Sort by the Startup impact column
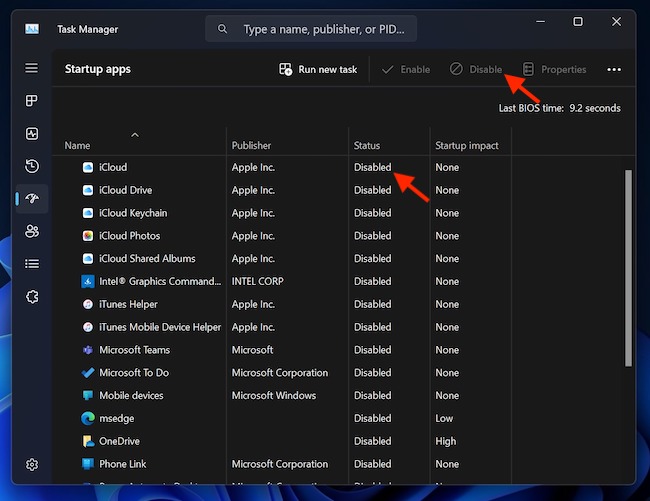650x501 pixels. point(466,145)
